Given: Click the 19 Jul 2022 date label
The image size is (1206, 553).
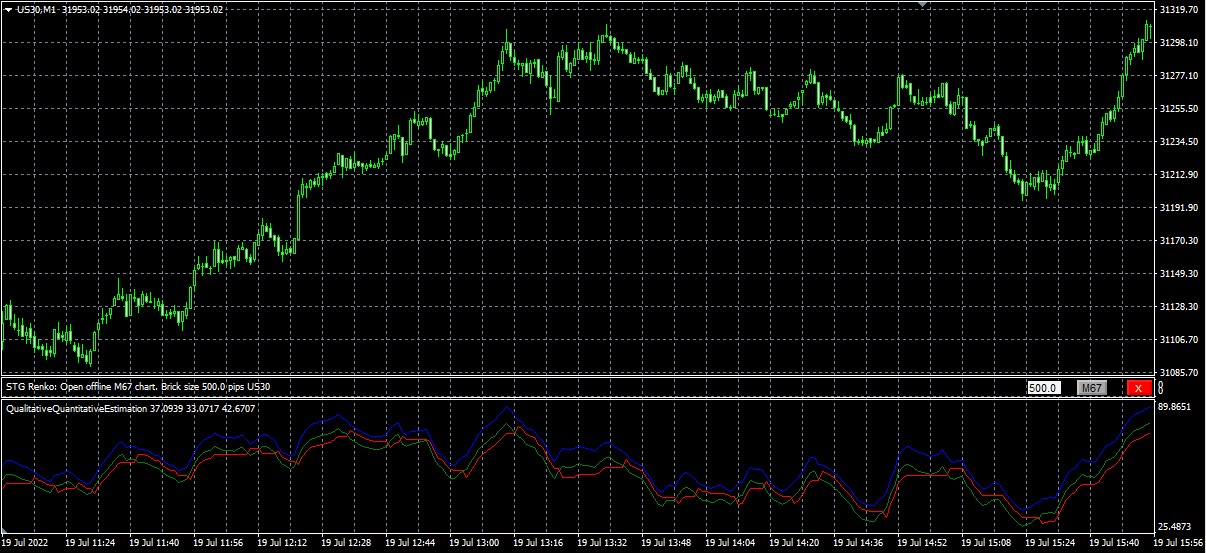Looking at the screenshot, I should [x=28, y=543].
